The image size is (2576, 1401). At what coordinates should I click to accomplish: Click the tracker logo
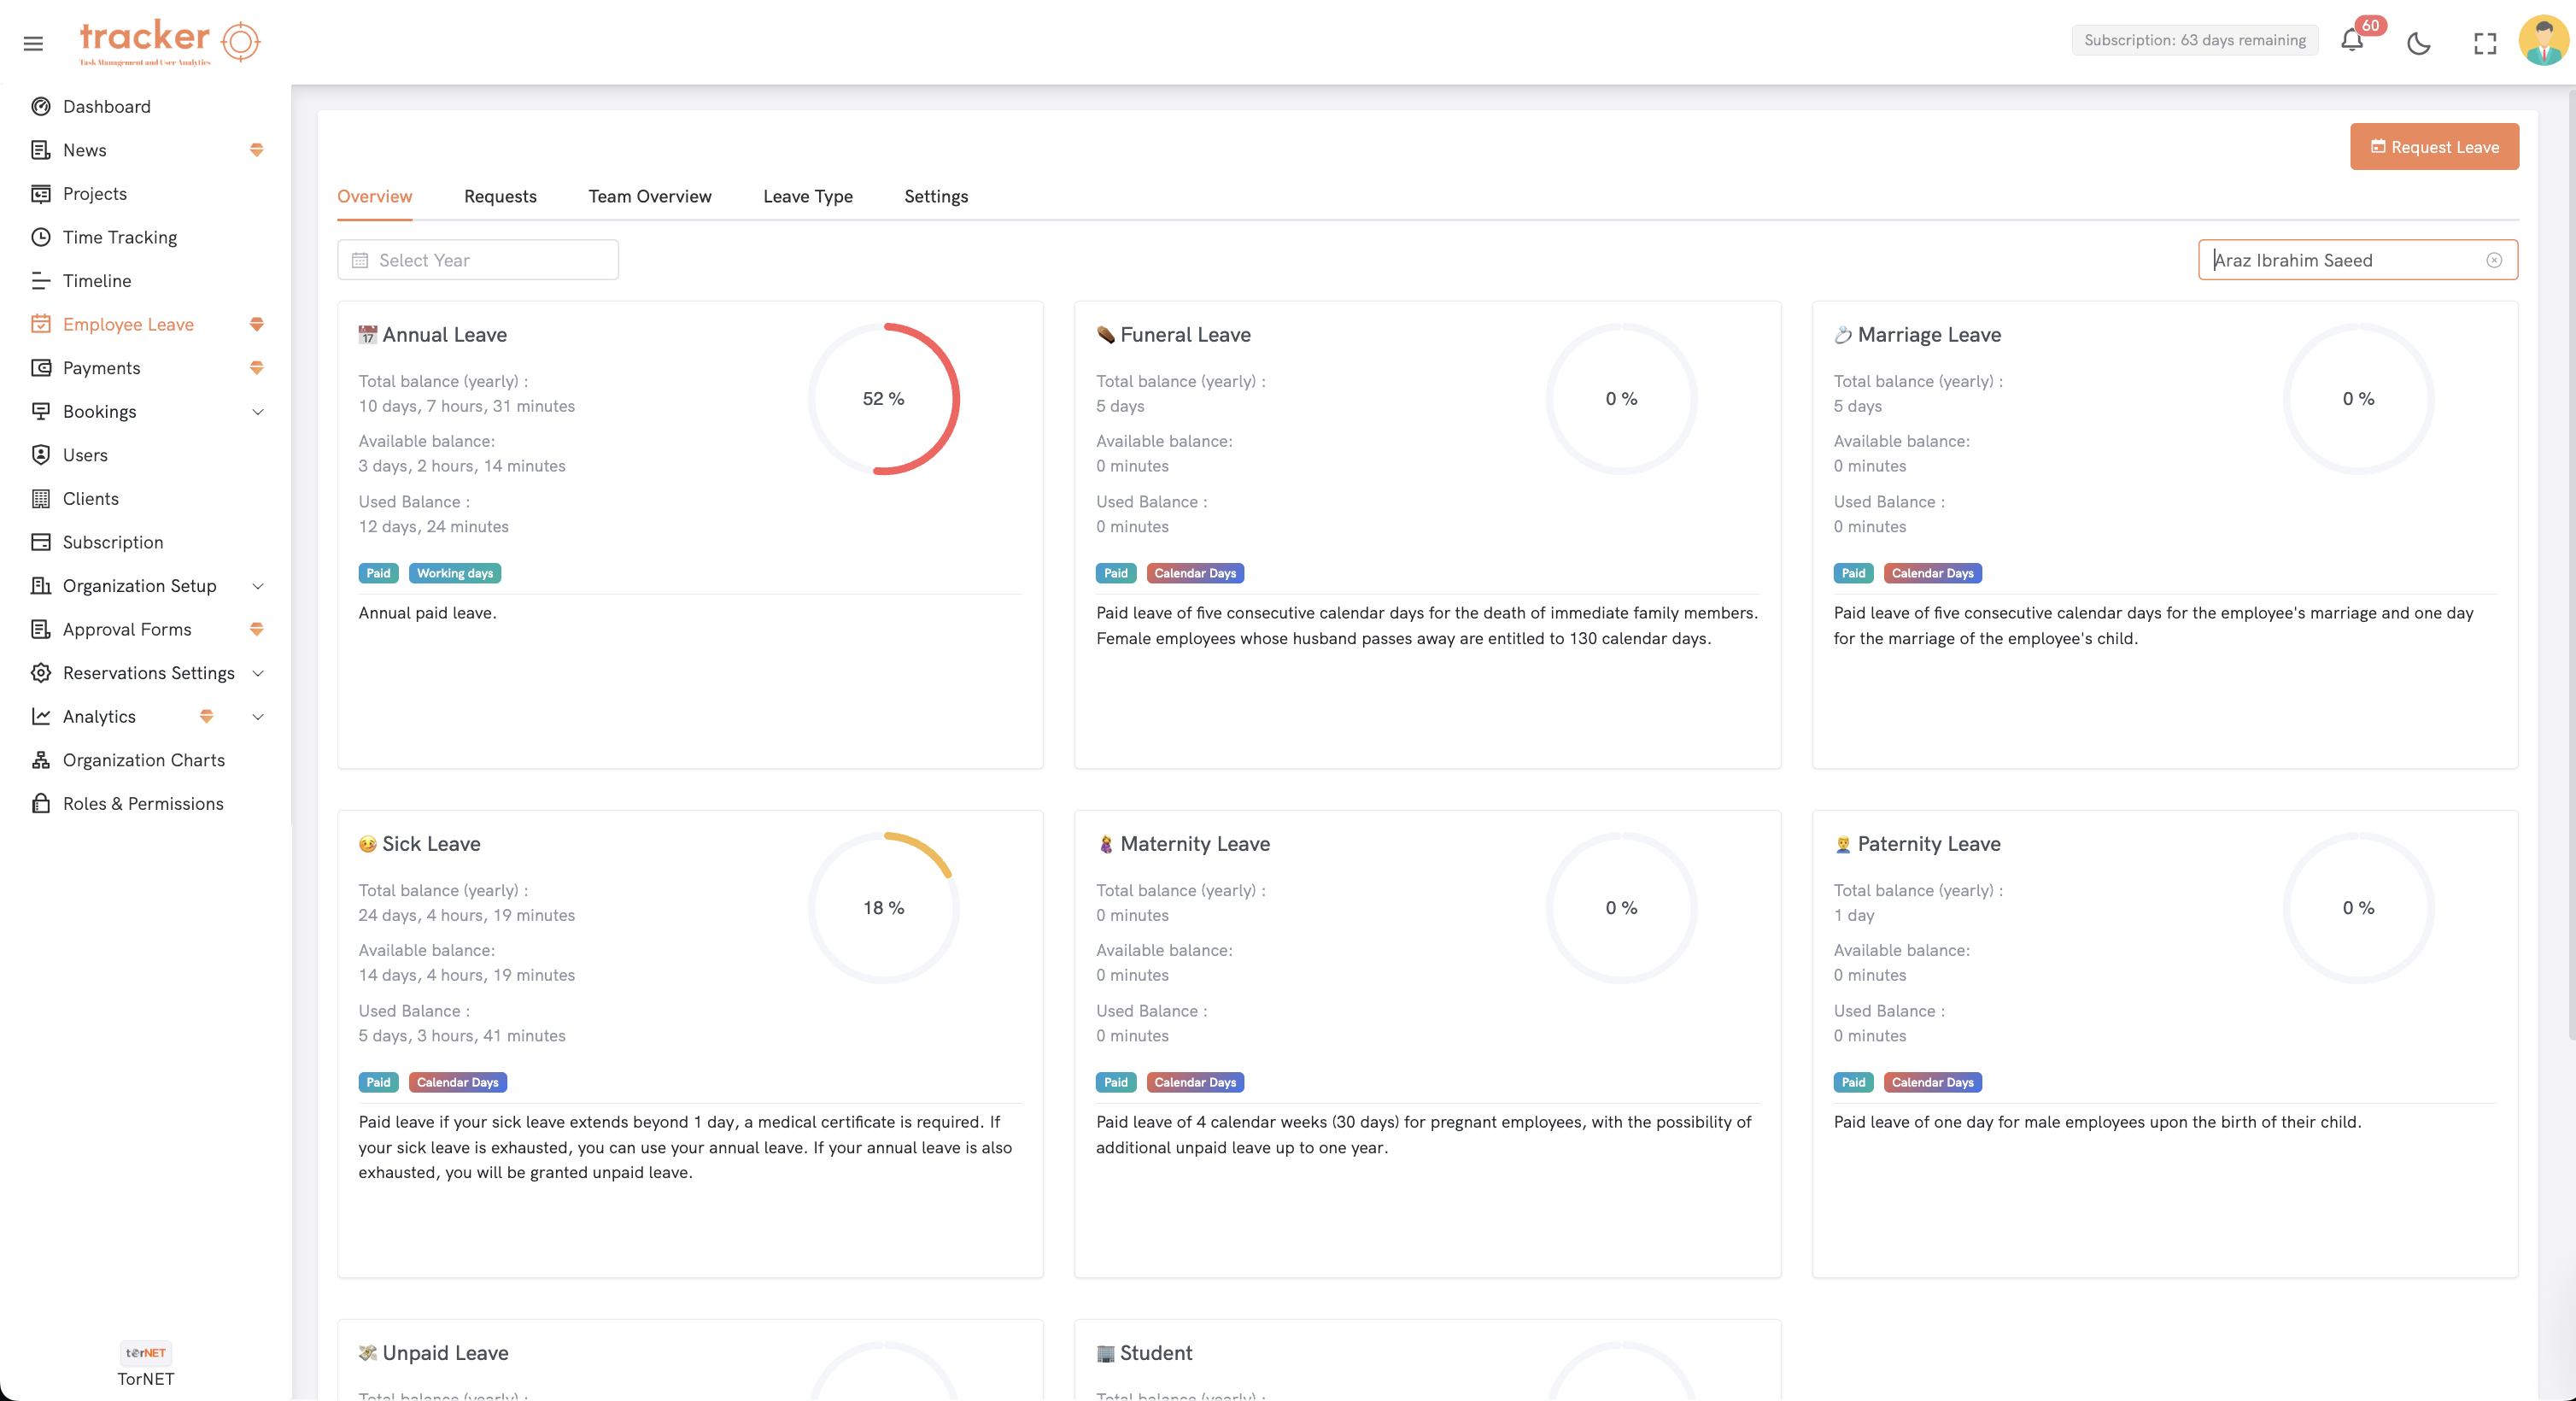(168, 41)
